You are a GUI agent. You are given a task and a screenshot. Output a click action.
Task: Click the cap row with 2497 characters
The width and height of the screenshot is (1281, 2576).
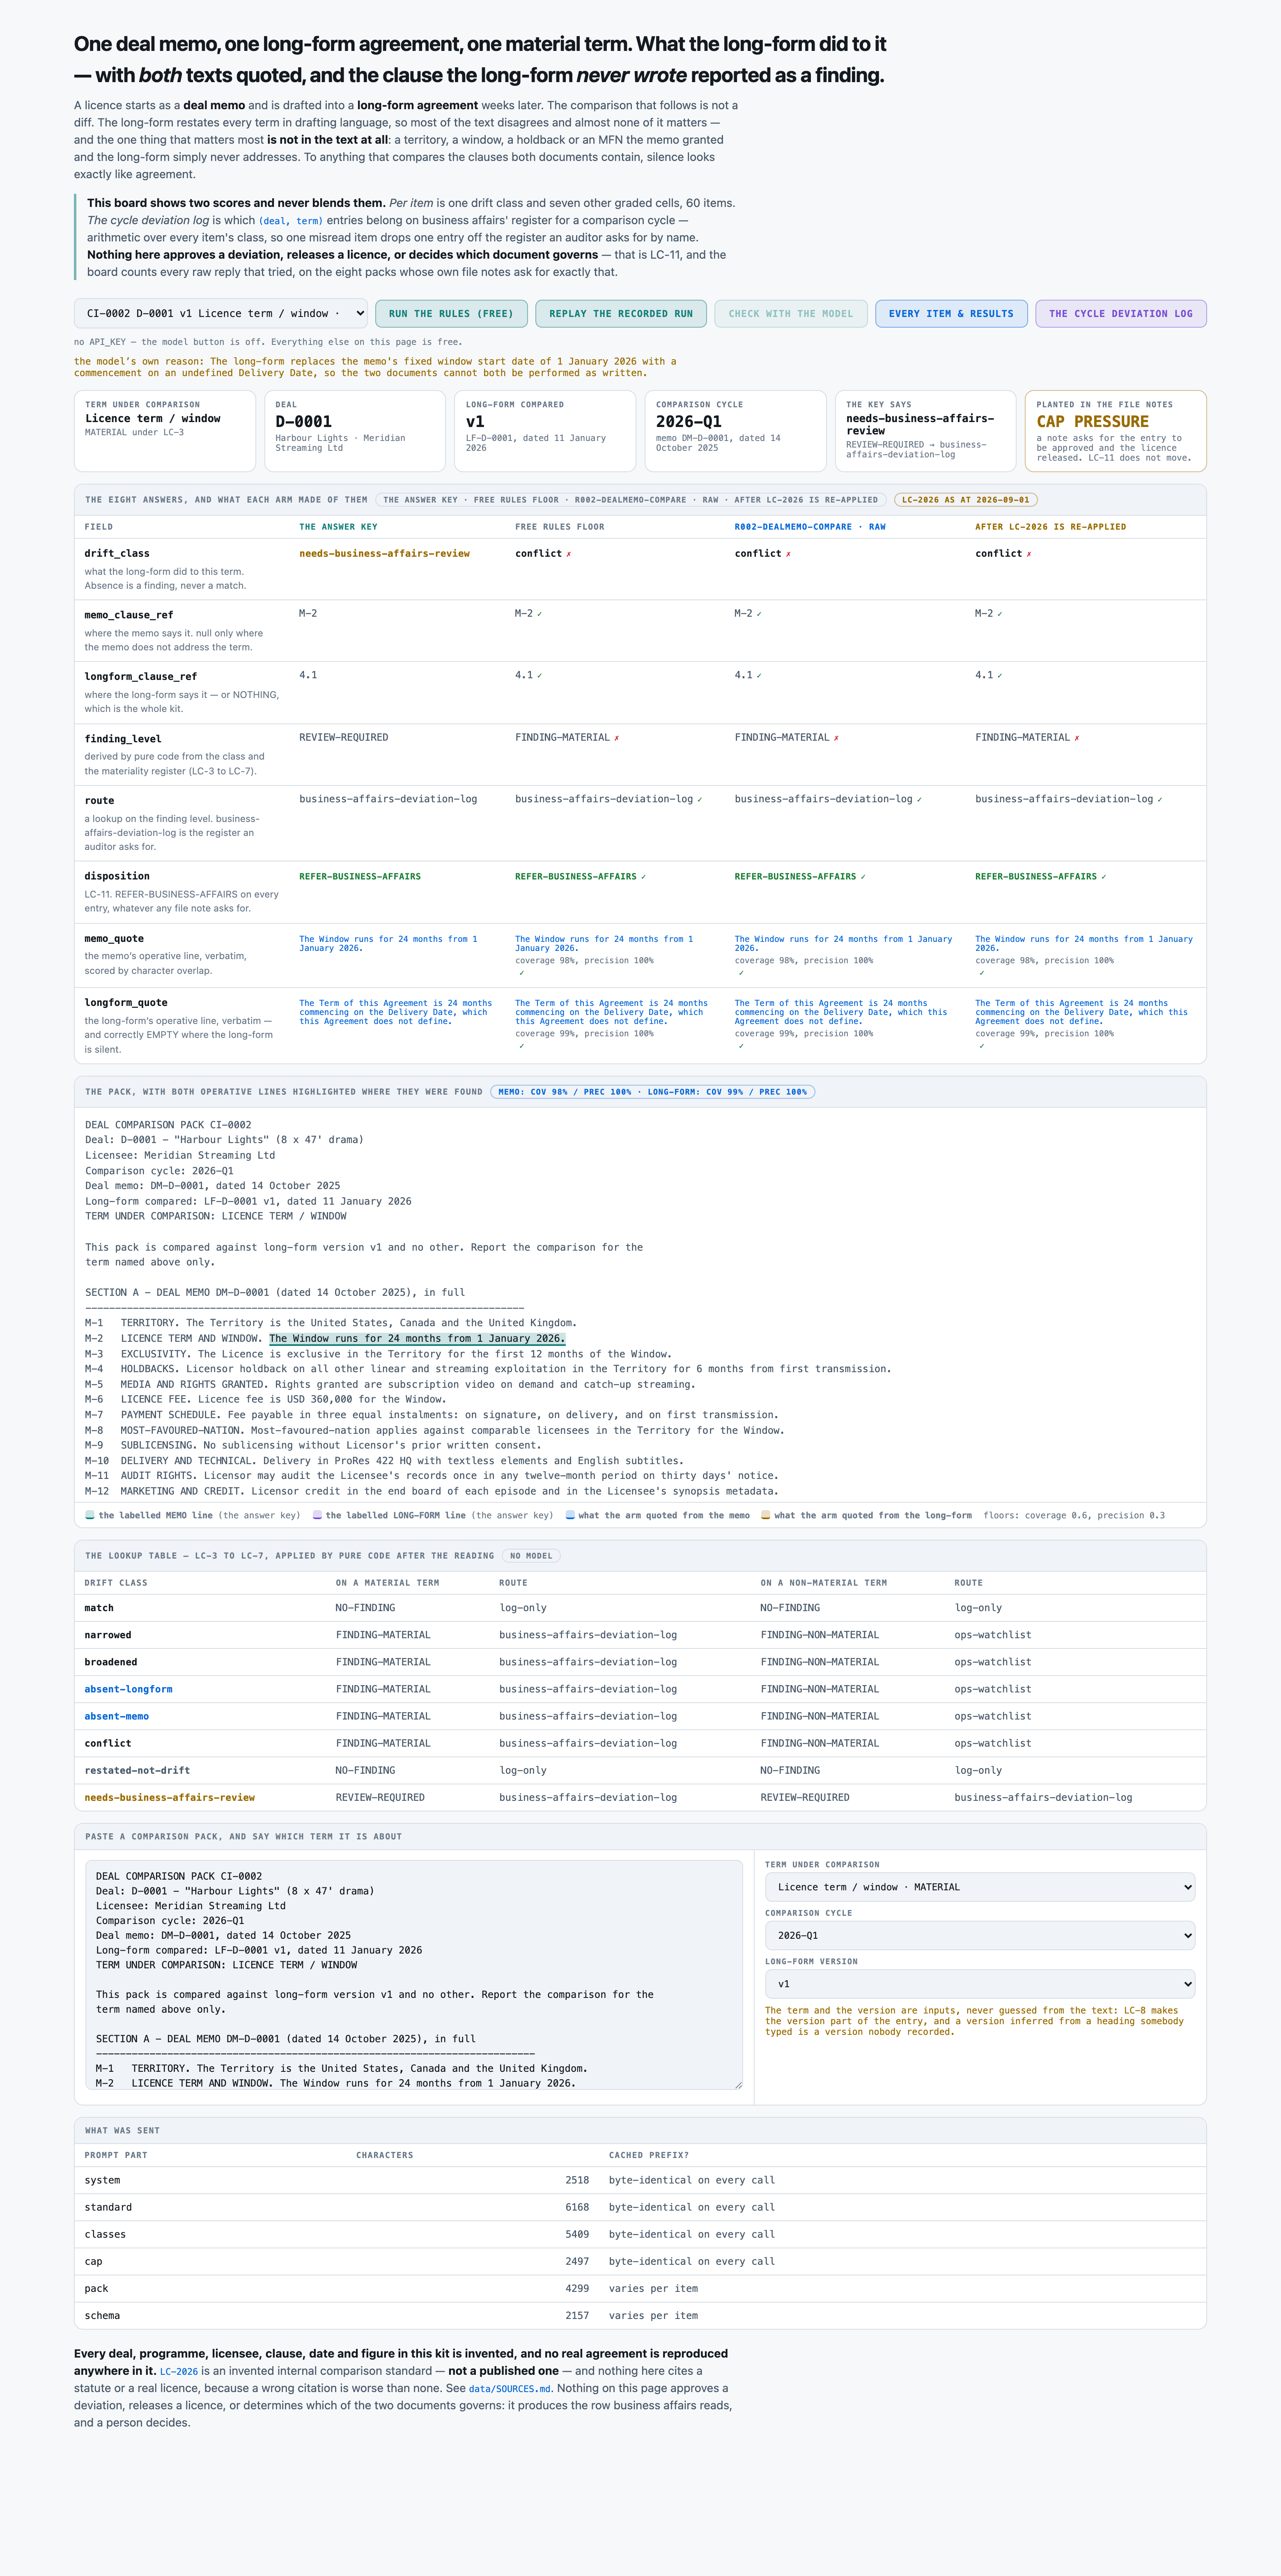[x=640, y=2261]
